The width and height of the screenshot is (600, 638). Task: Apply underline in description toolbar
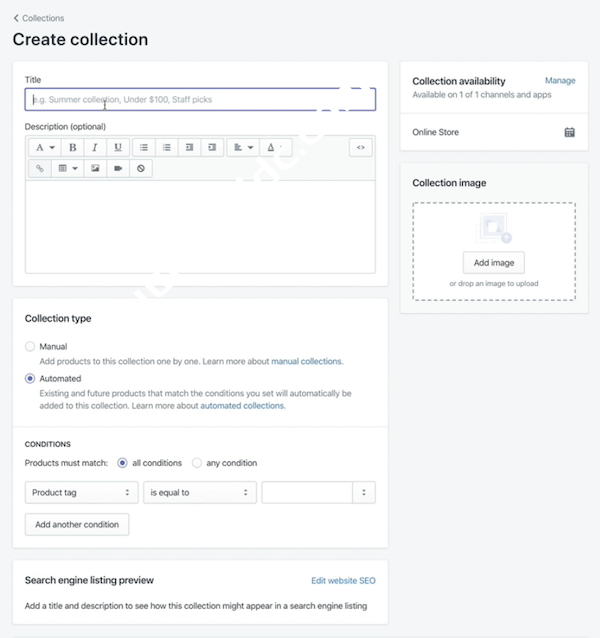[x=118, y=148]
